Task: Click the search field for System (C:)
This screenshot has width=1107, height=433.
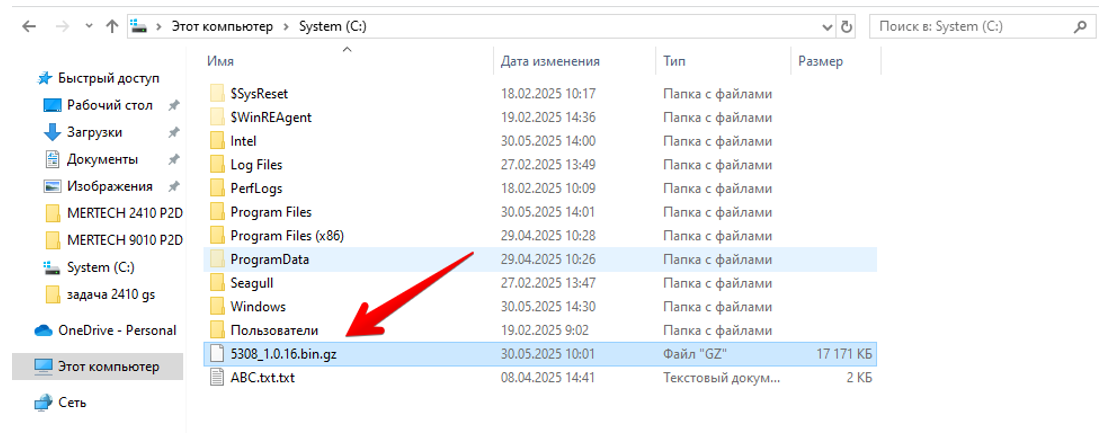Action: click(970, 27)
